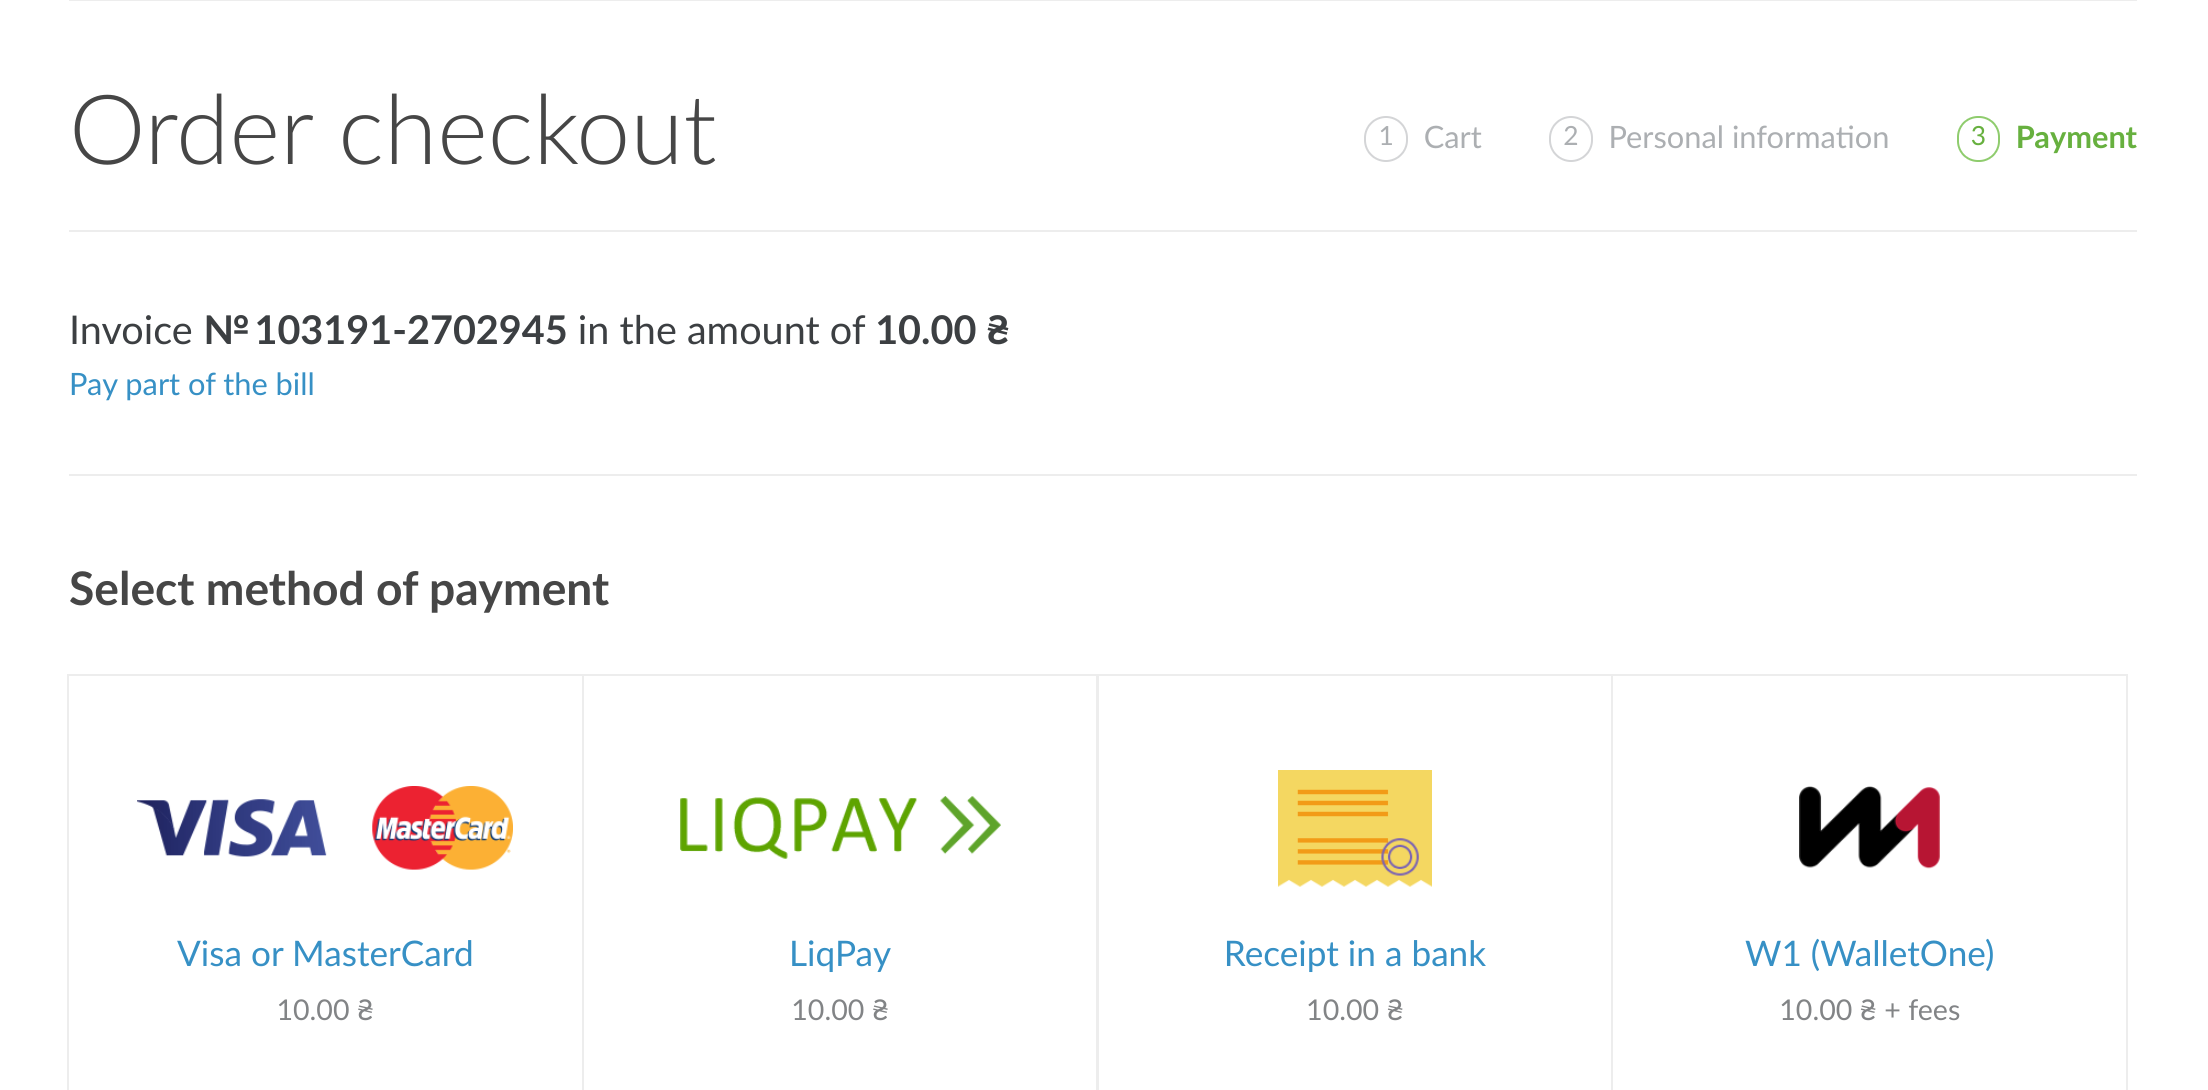This screenshot has width=2208, height=1090.
Task: Choose the WalletOne W1 logo
Action: 1869,827
